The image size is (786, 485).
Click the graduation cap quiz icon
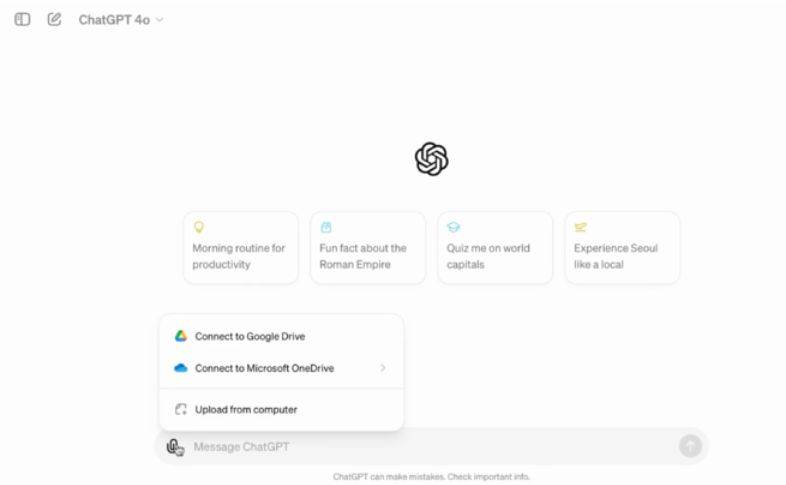tap(453, 228)
